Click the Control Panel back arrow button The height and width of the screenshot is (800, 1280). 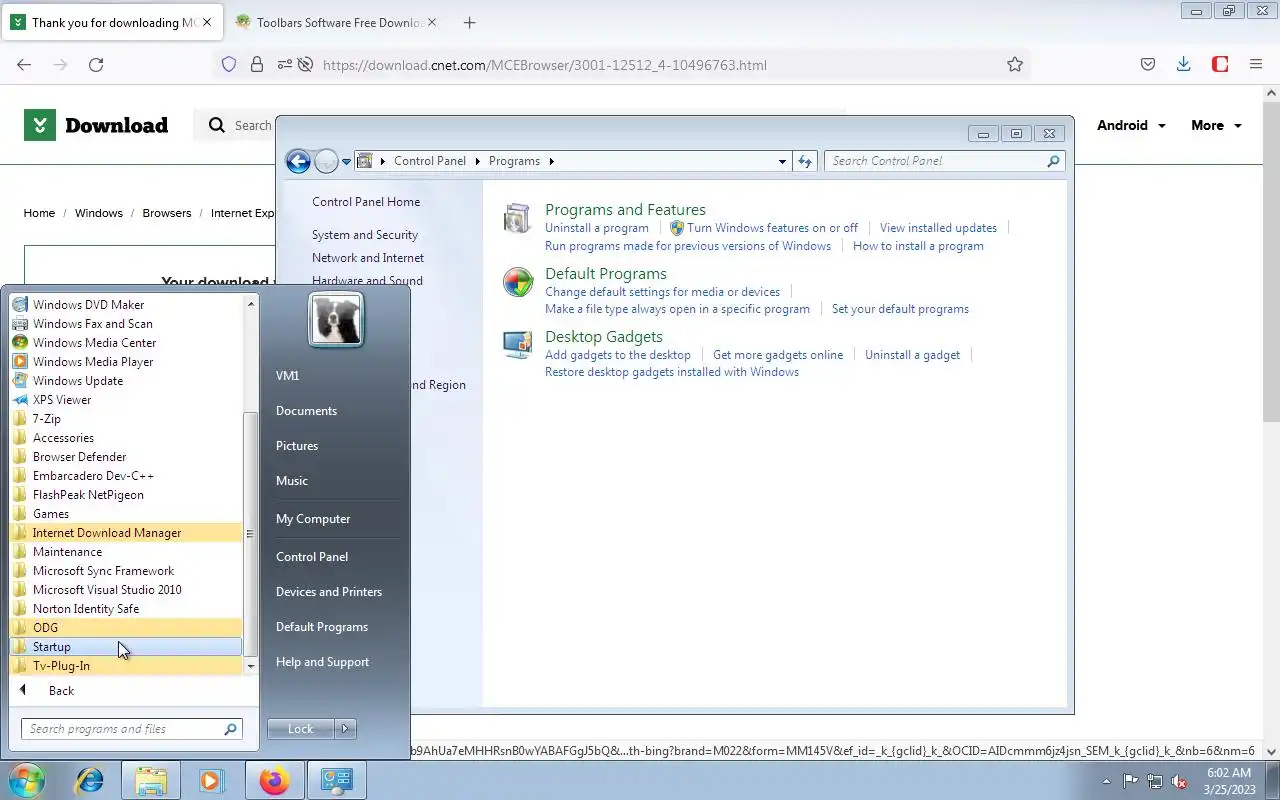(298, 161)
